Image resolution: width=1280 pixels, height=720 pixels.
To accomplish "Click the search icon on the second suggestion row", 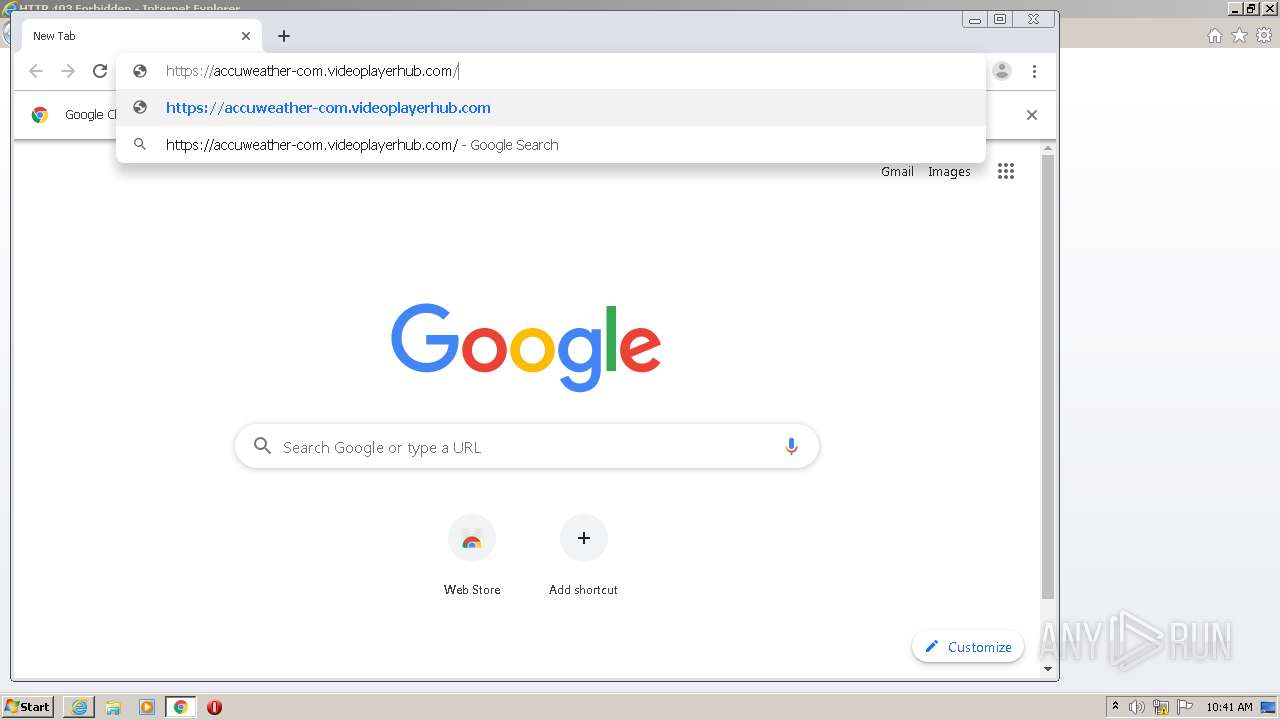I will tap(140, 145).
